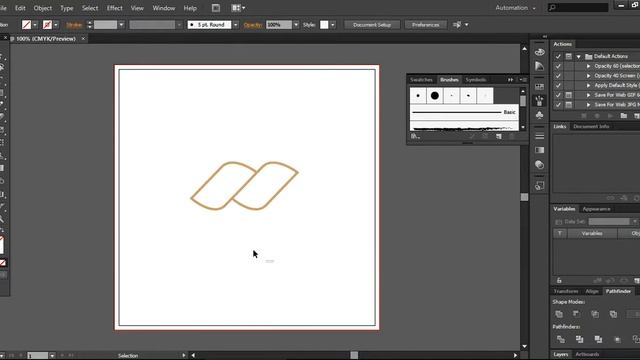Open the Object menu
The image size is (640, 360).
43,8
